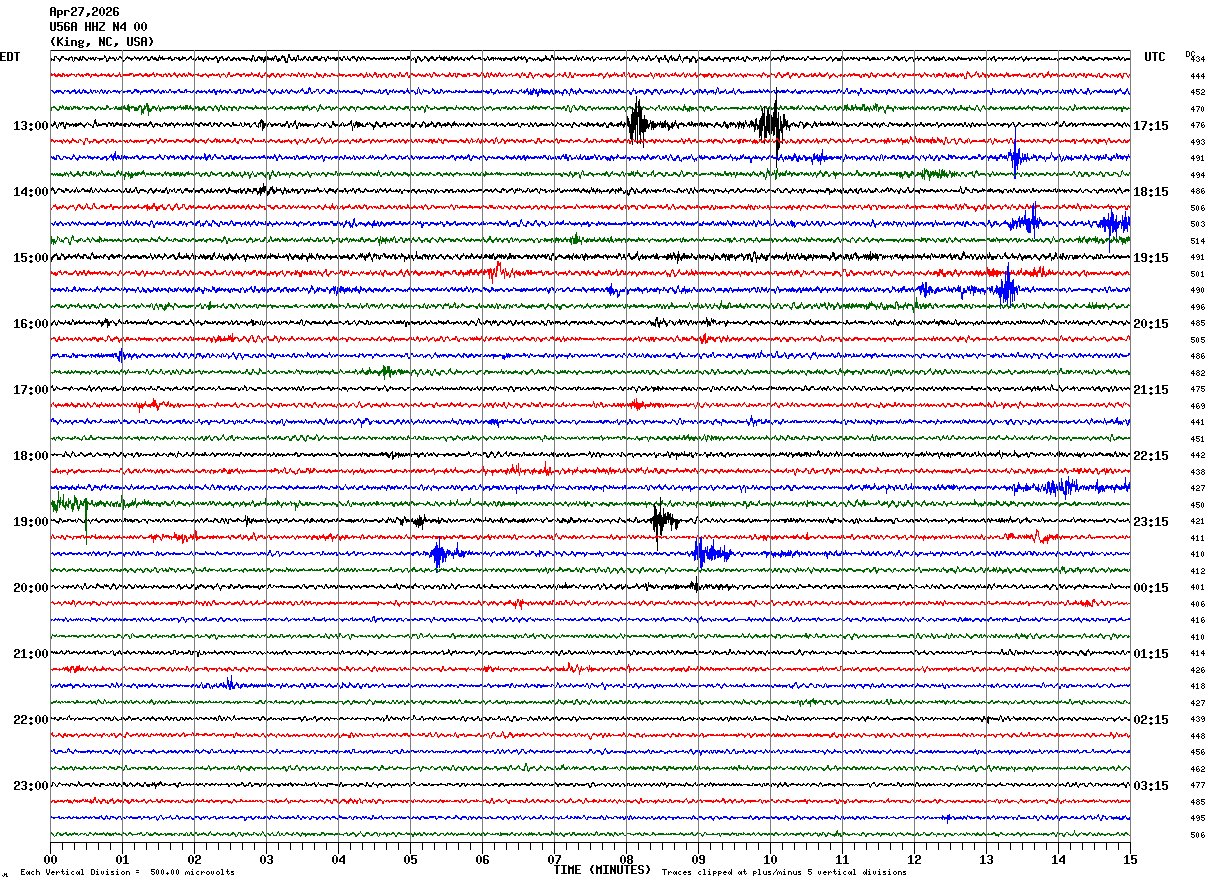Image resolution: width=1210 pixels, height=886 pixels.
Task: Click the 00:15 UTC time label
Action: click(x=1151, y=588)
